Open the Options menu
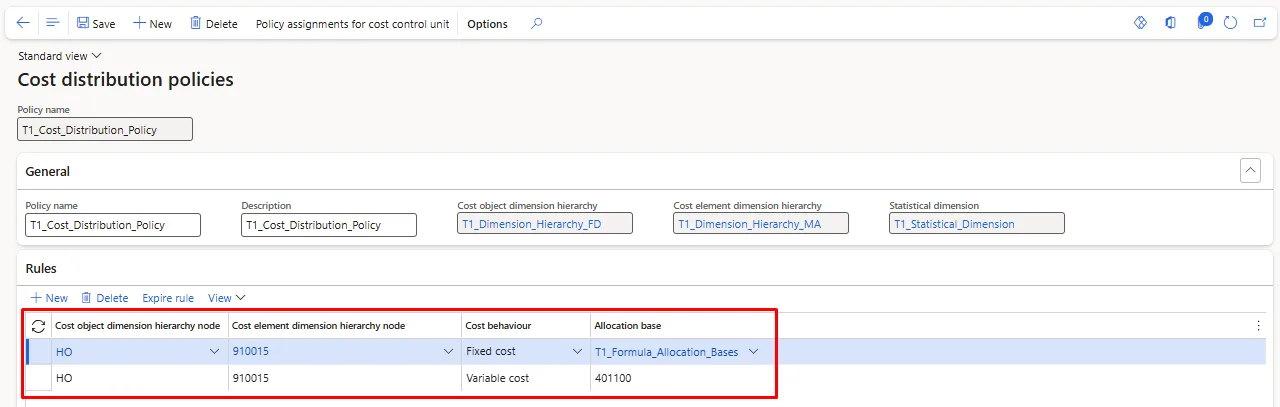1280x407 pixels. 487,23
